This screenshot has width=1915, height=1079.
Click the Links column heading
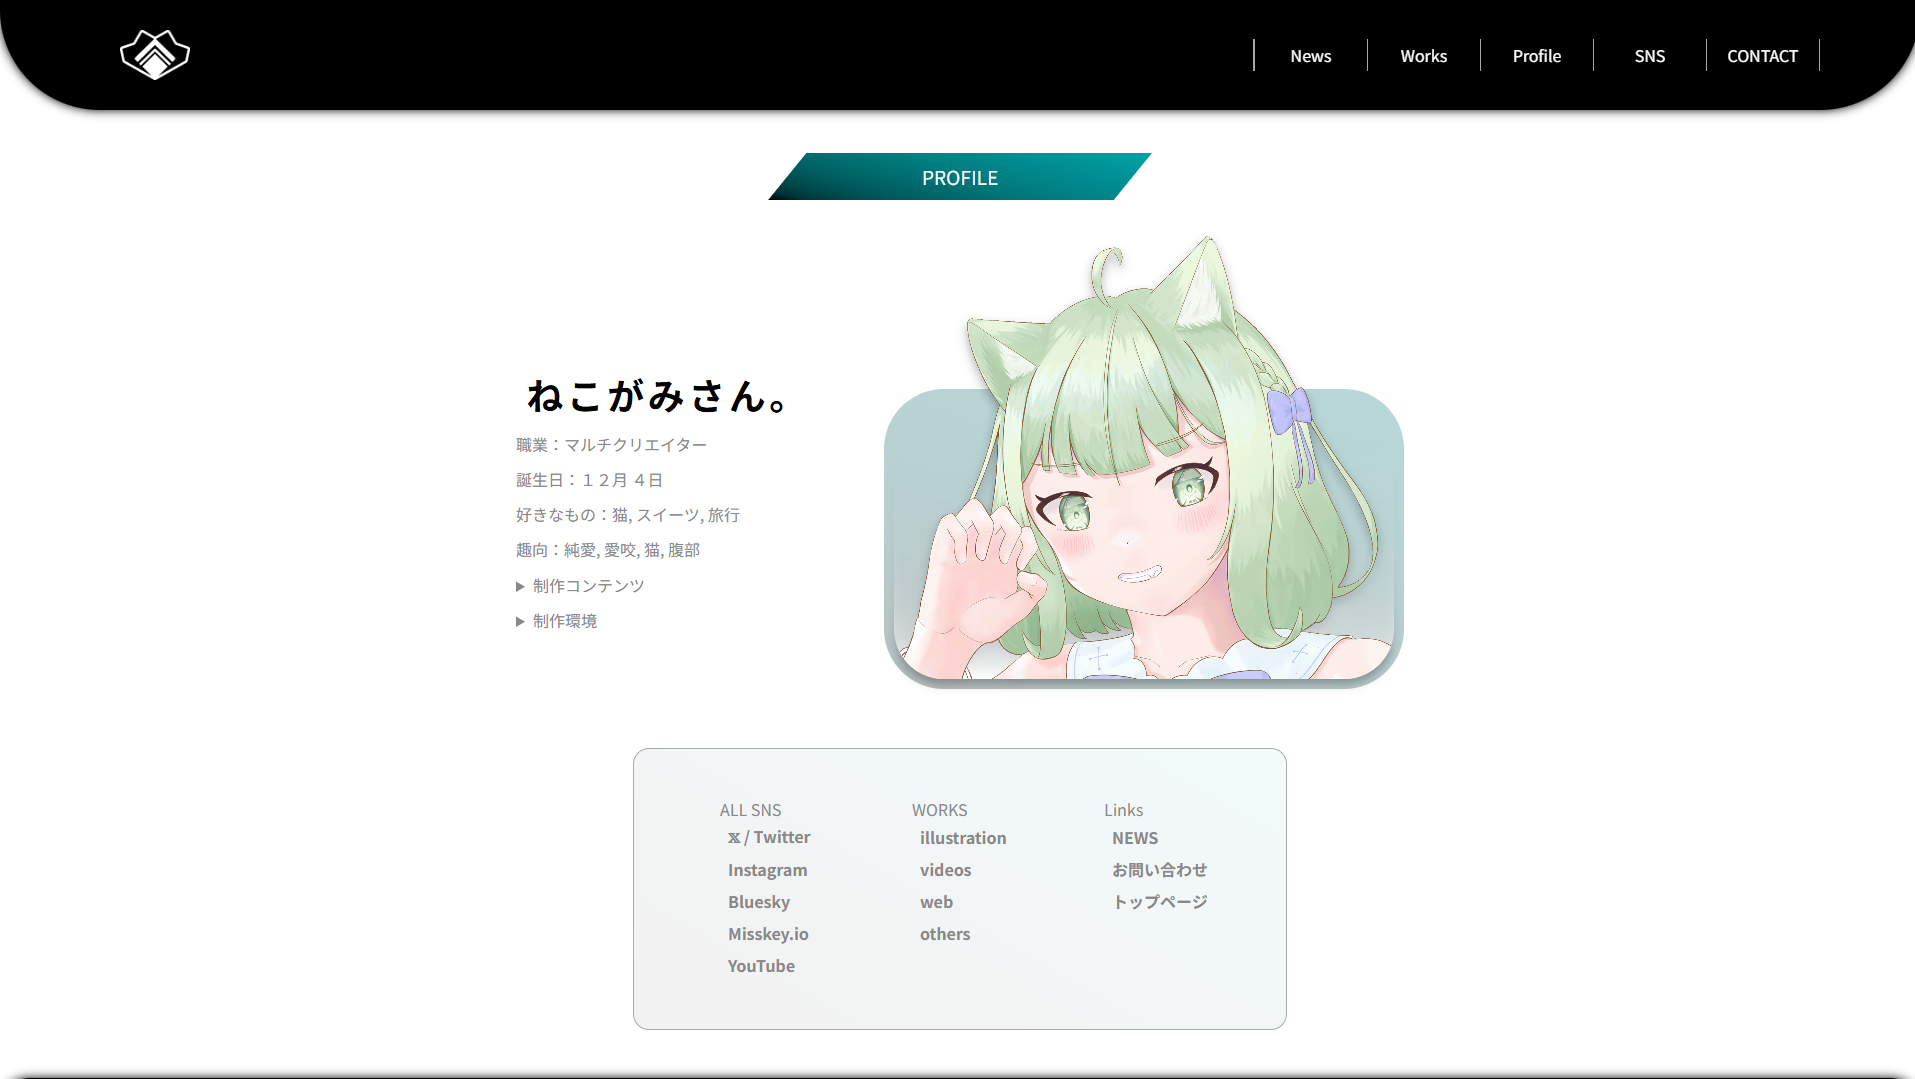tap(1123, 810)
